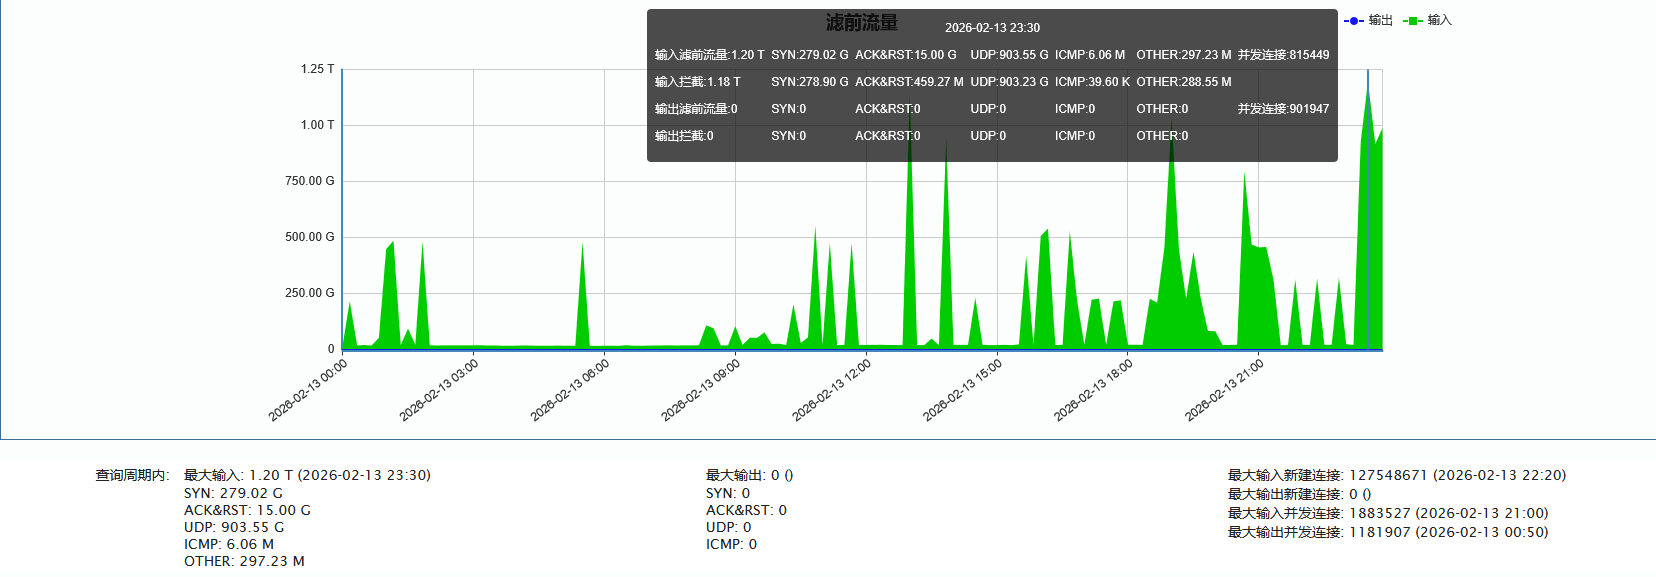Click the 2026-02-13 06:00 x-axis label
The image size is (1656, 577).
coord(571,389)
